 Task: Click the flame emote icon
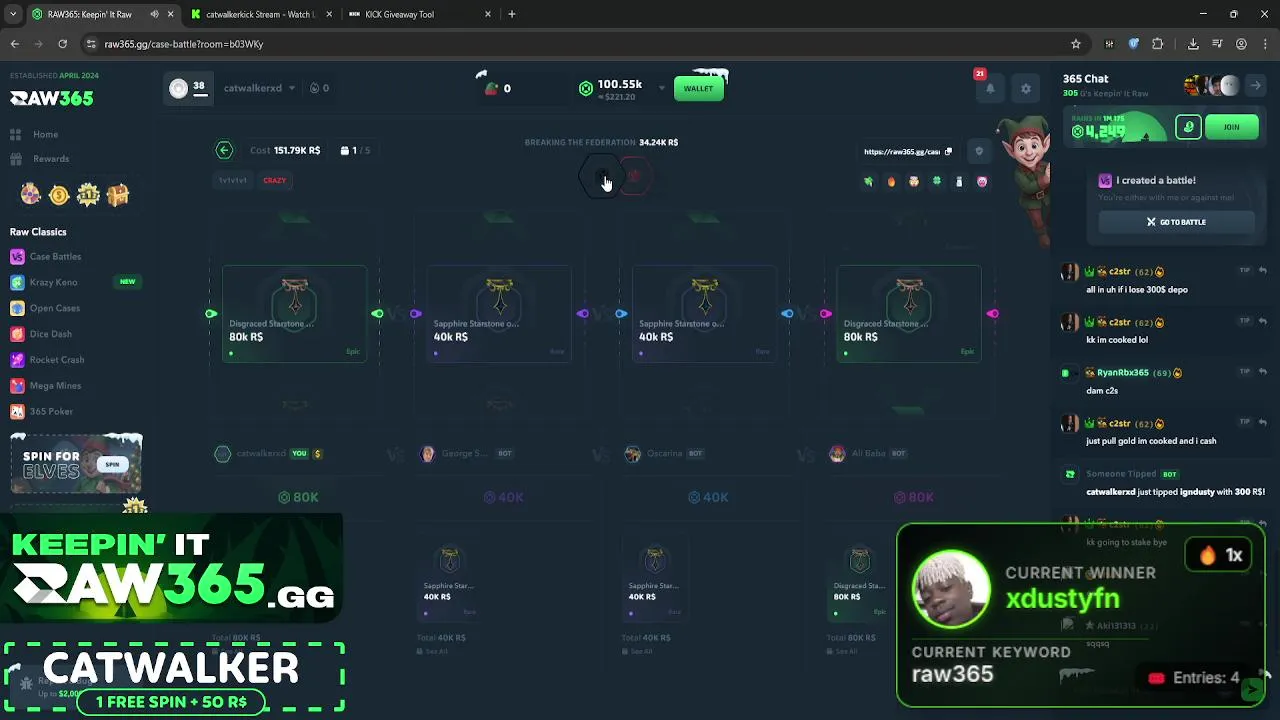tap(891, 181)
